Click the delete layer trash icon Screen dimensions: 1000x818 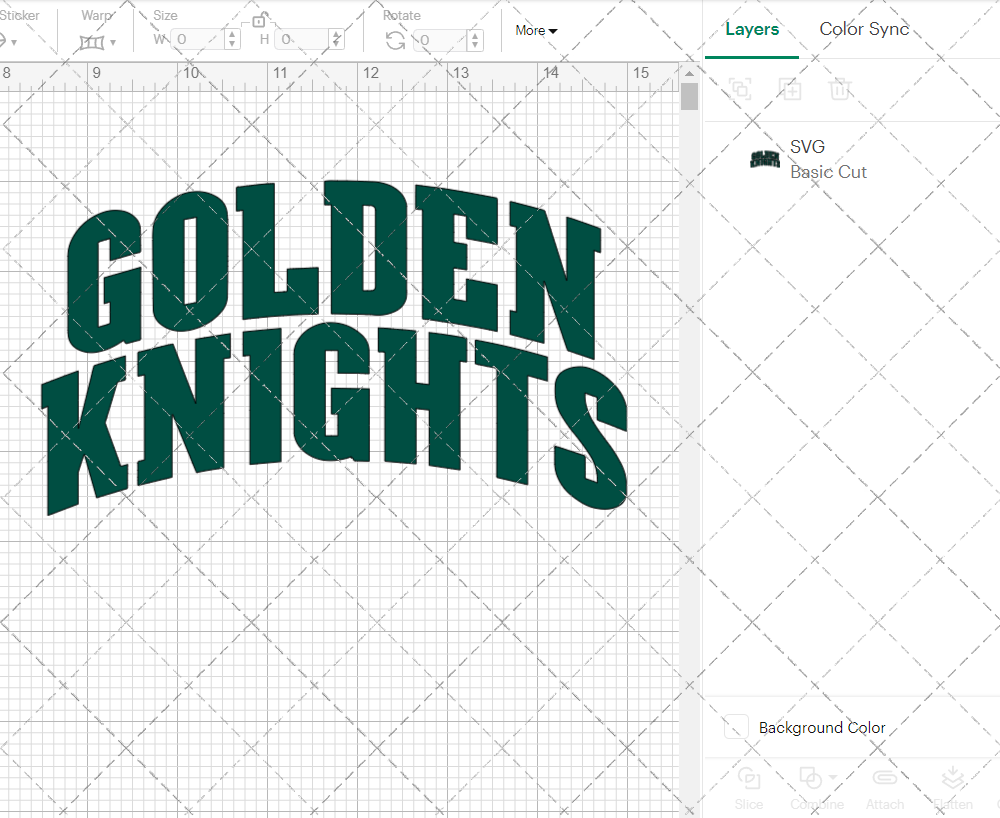pos(841,90)
